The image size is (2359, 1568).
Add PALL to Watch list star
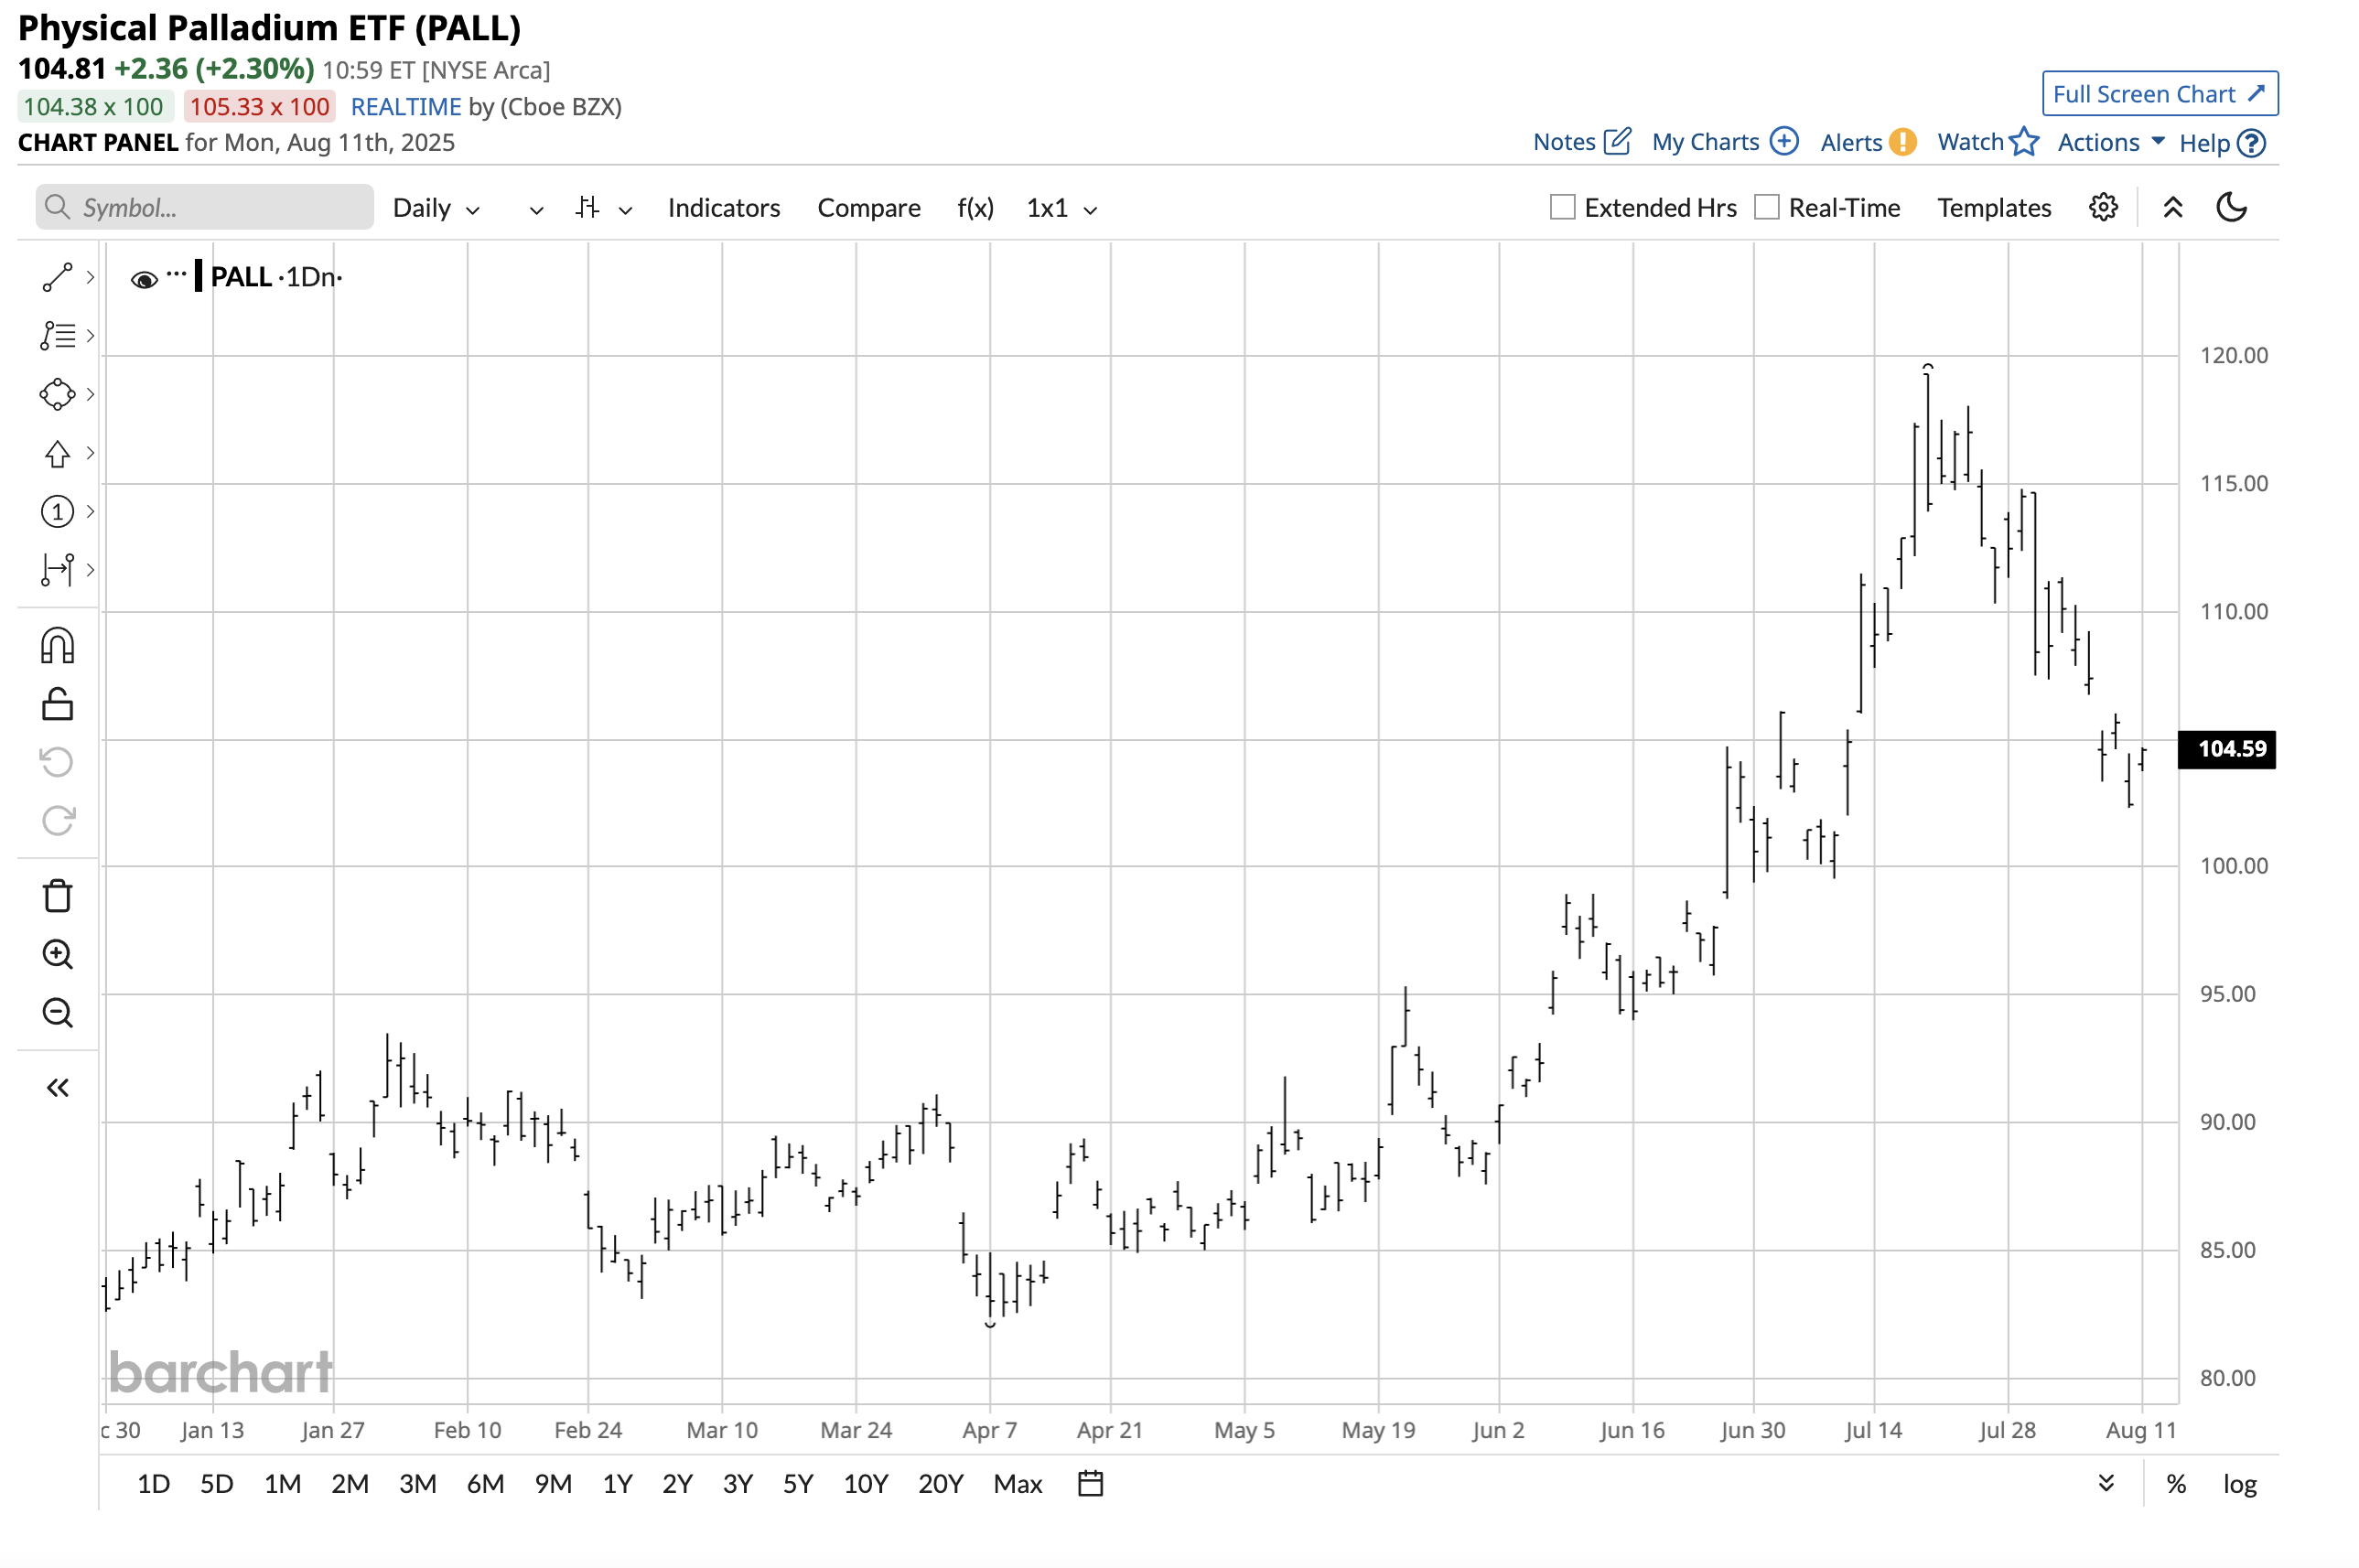point(2023,141)
